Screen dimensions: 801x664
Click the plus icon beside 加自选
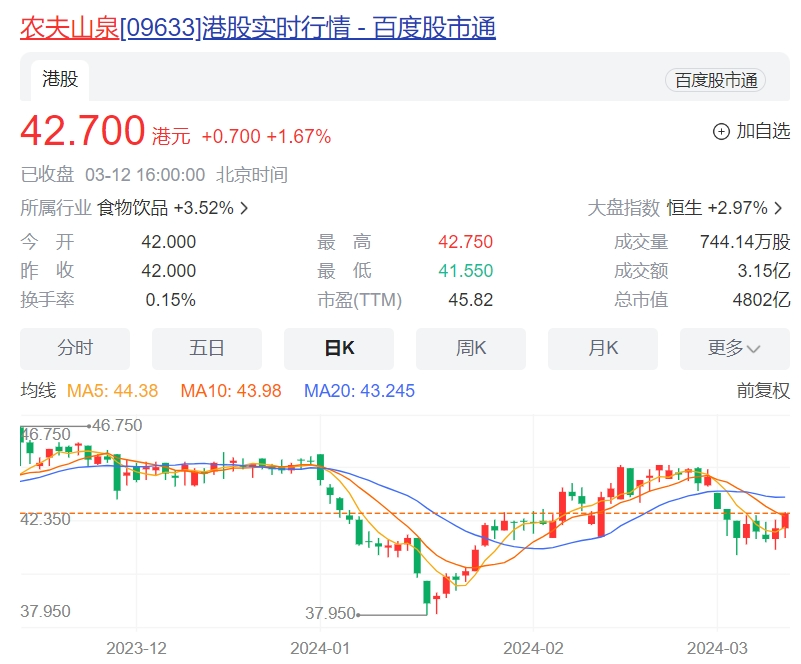(721, 131)
